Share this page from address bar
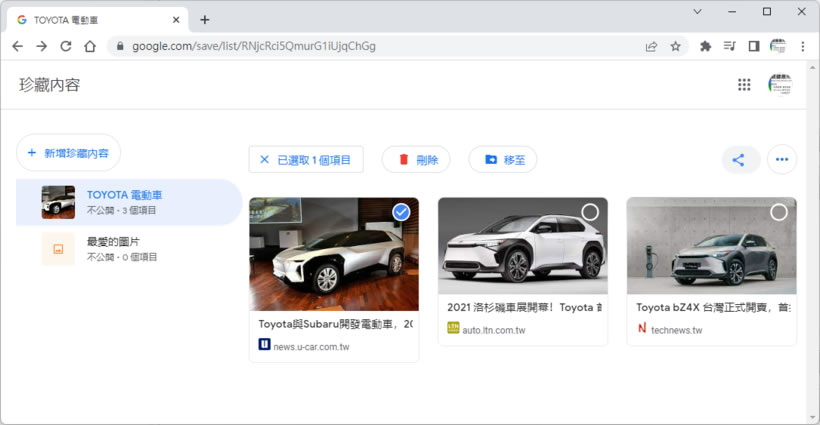 651,47
